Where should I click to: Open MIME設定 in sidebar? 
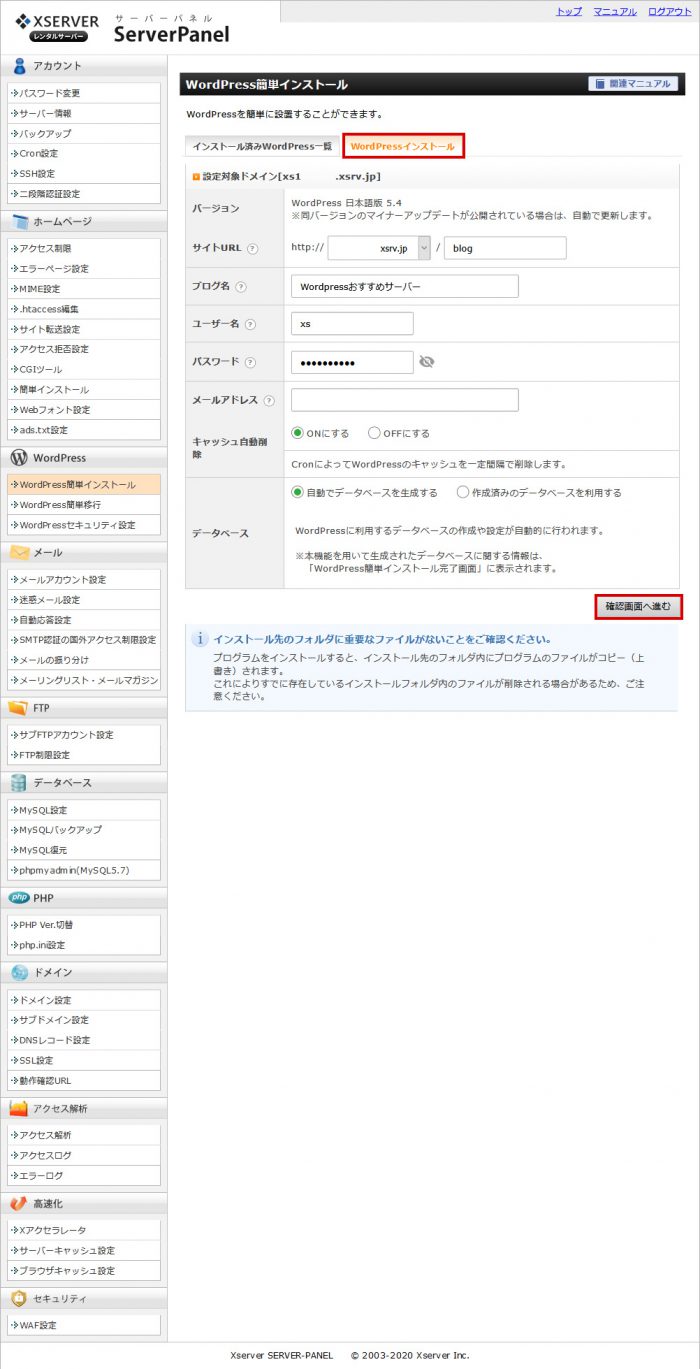coord(84,288)
